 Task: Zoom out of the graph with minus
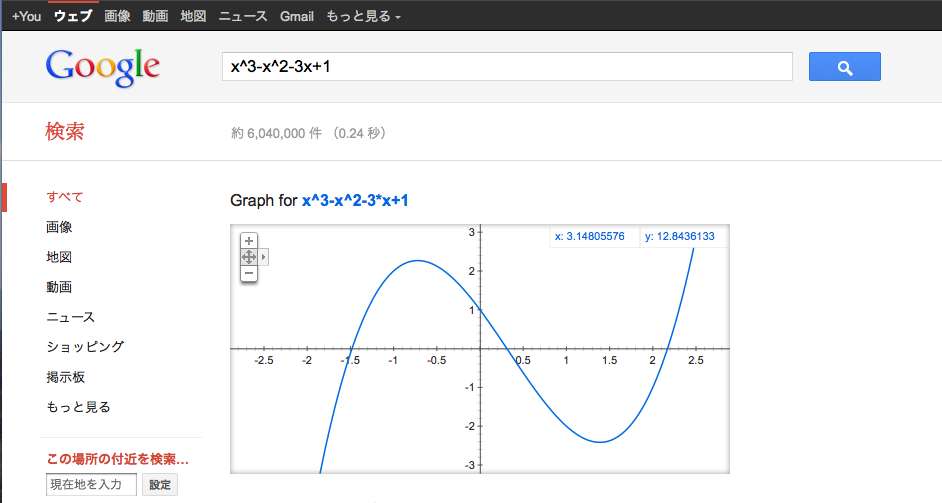coord(249,273)
